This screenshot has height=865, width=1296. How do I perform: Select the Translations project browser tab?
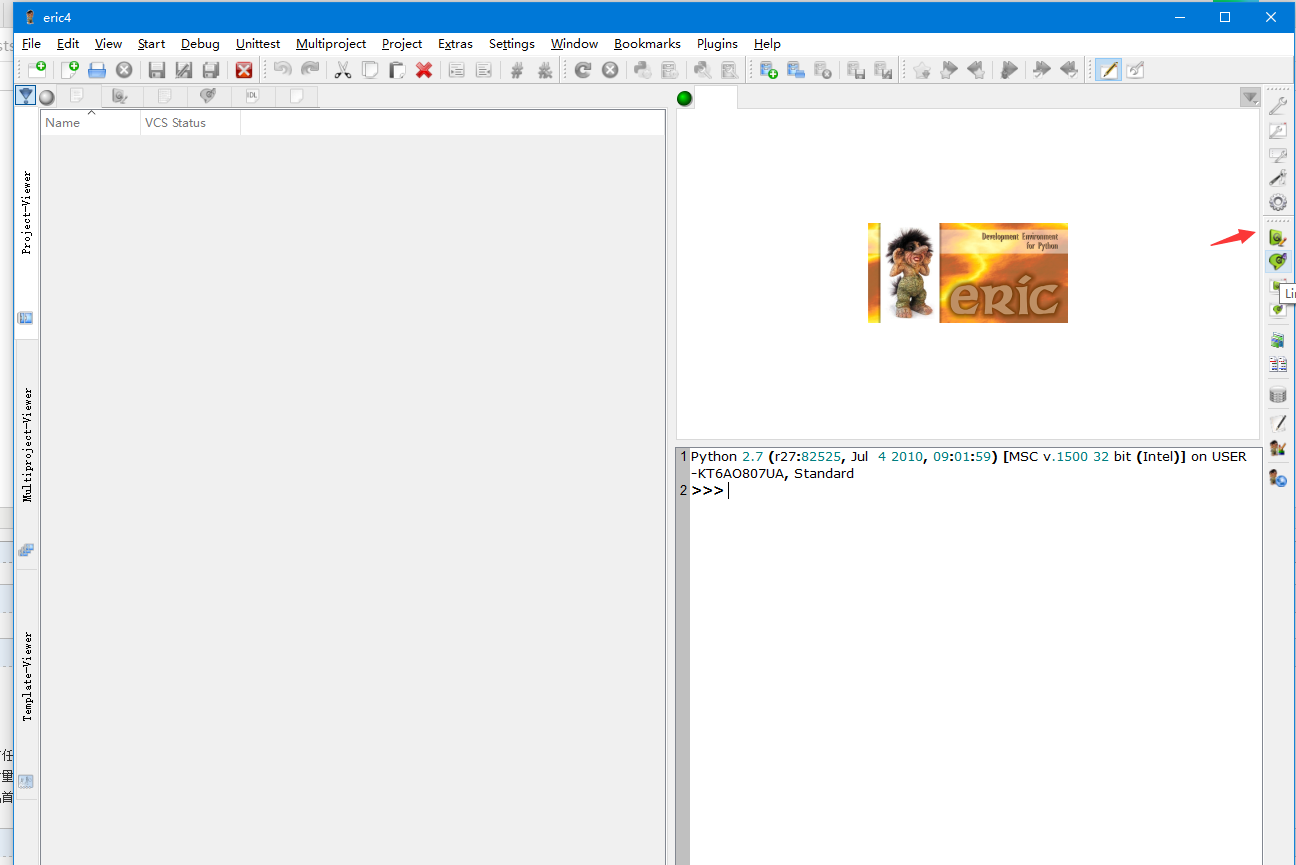pyautogui.click(x=208, y=96)
